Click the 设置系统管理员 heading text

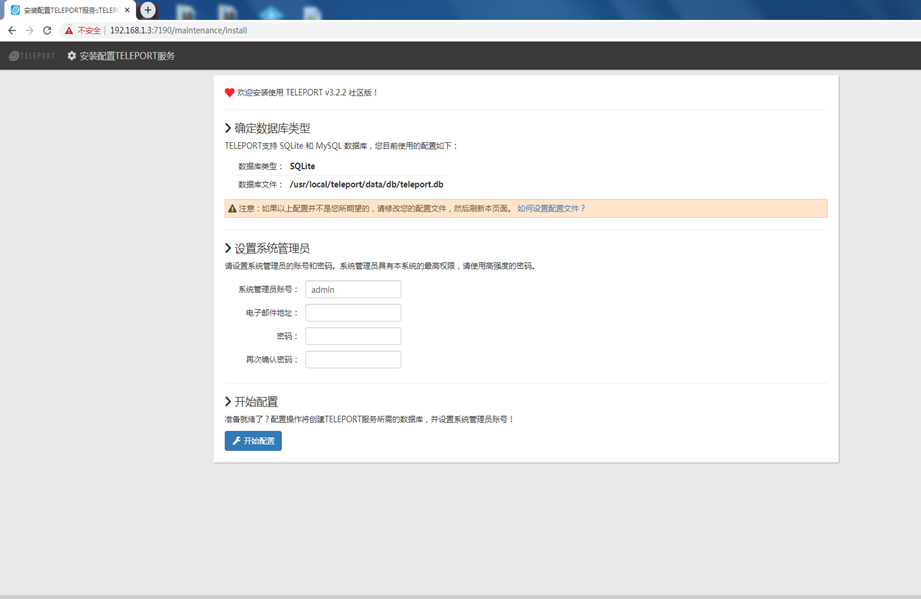(273, 248)
